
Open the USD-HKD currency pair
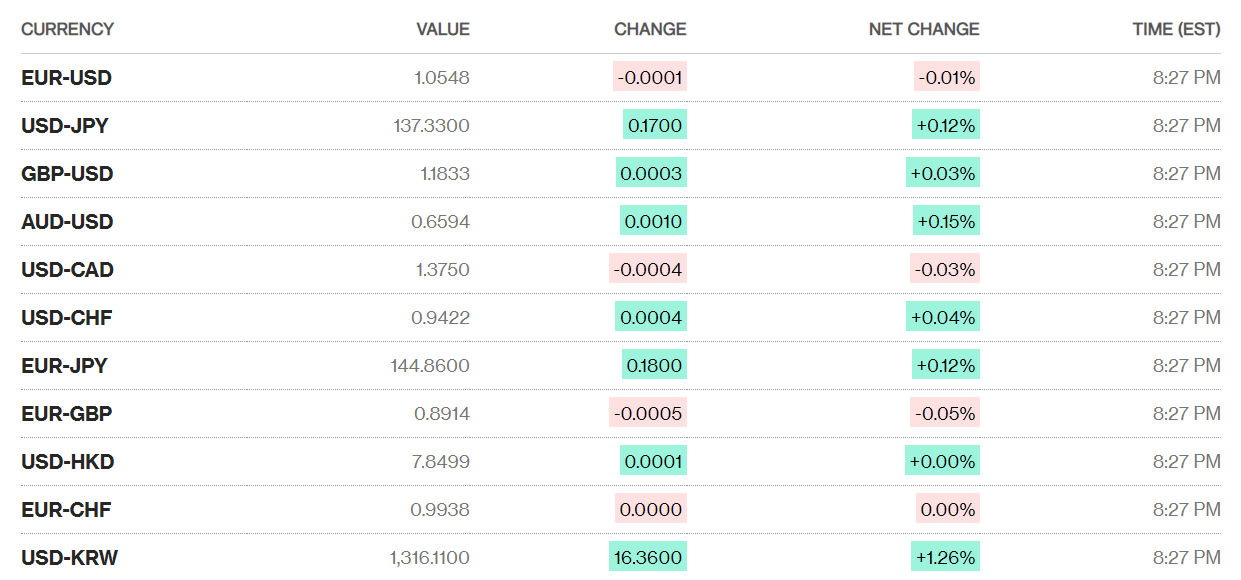(67, 462)
